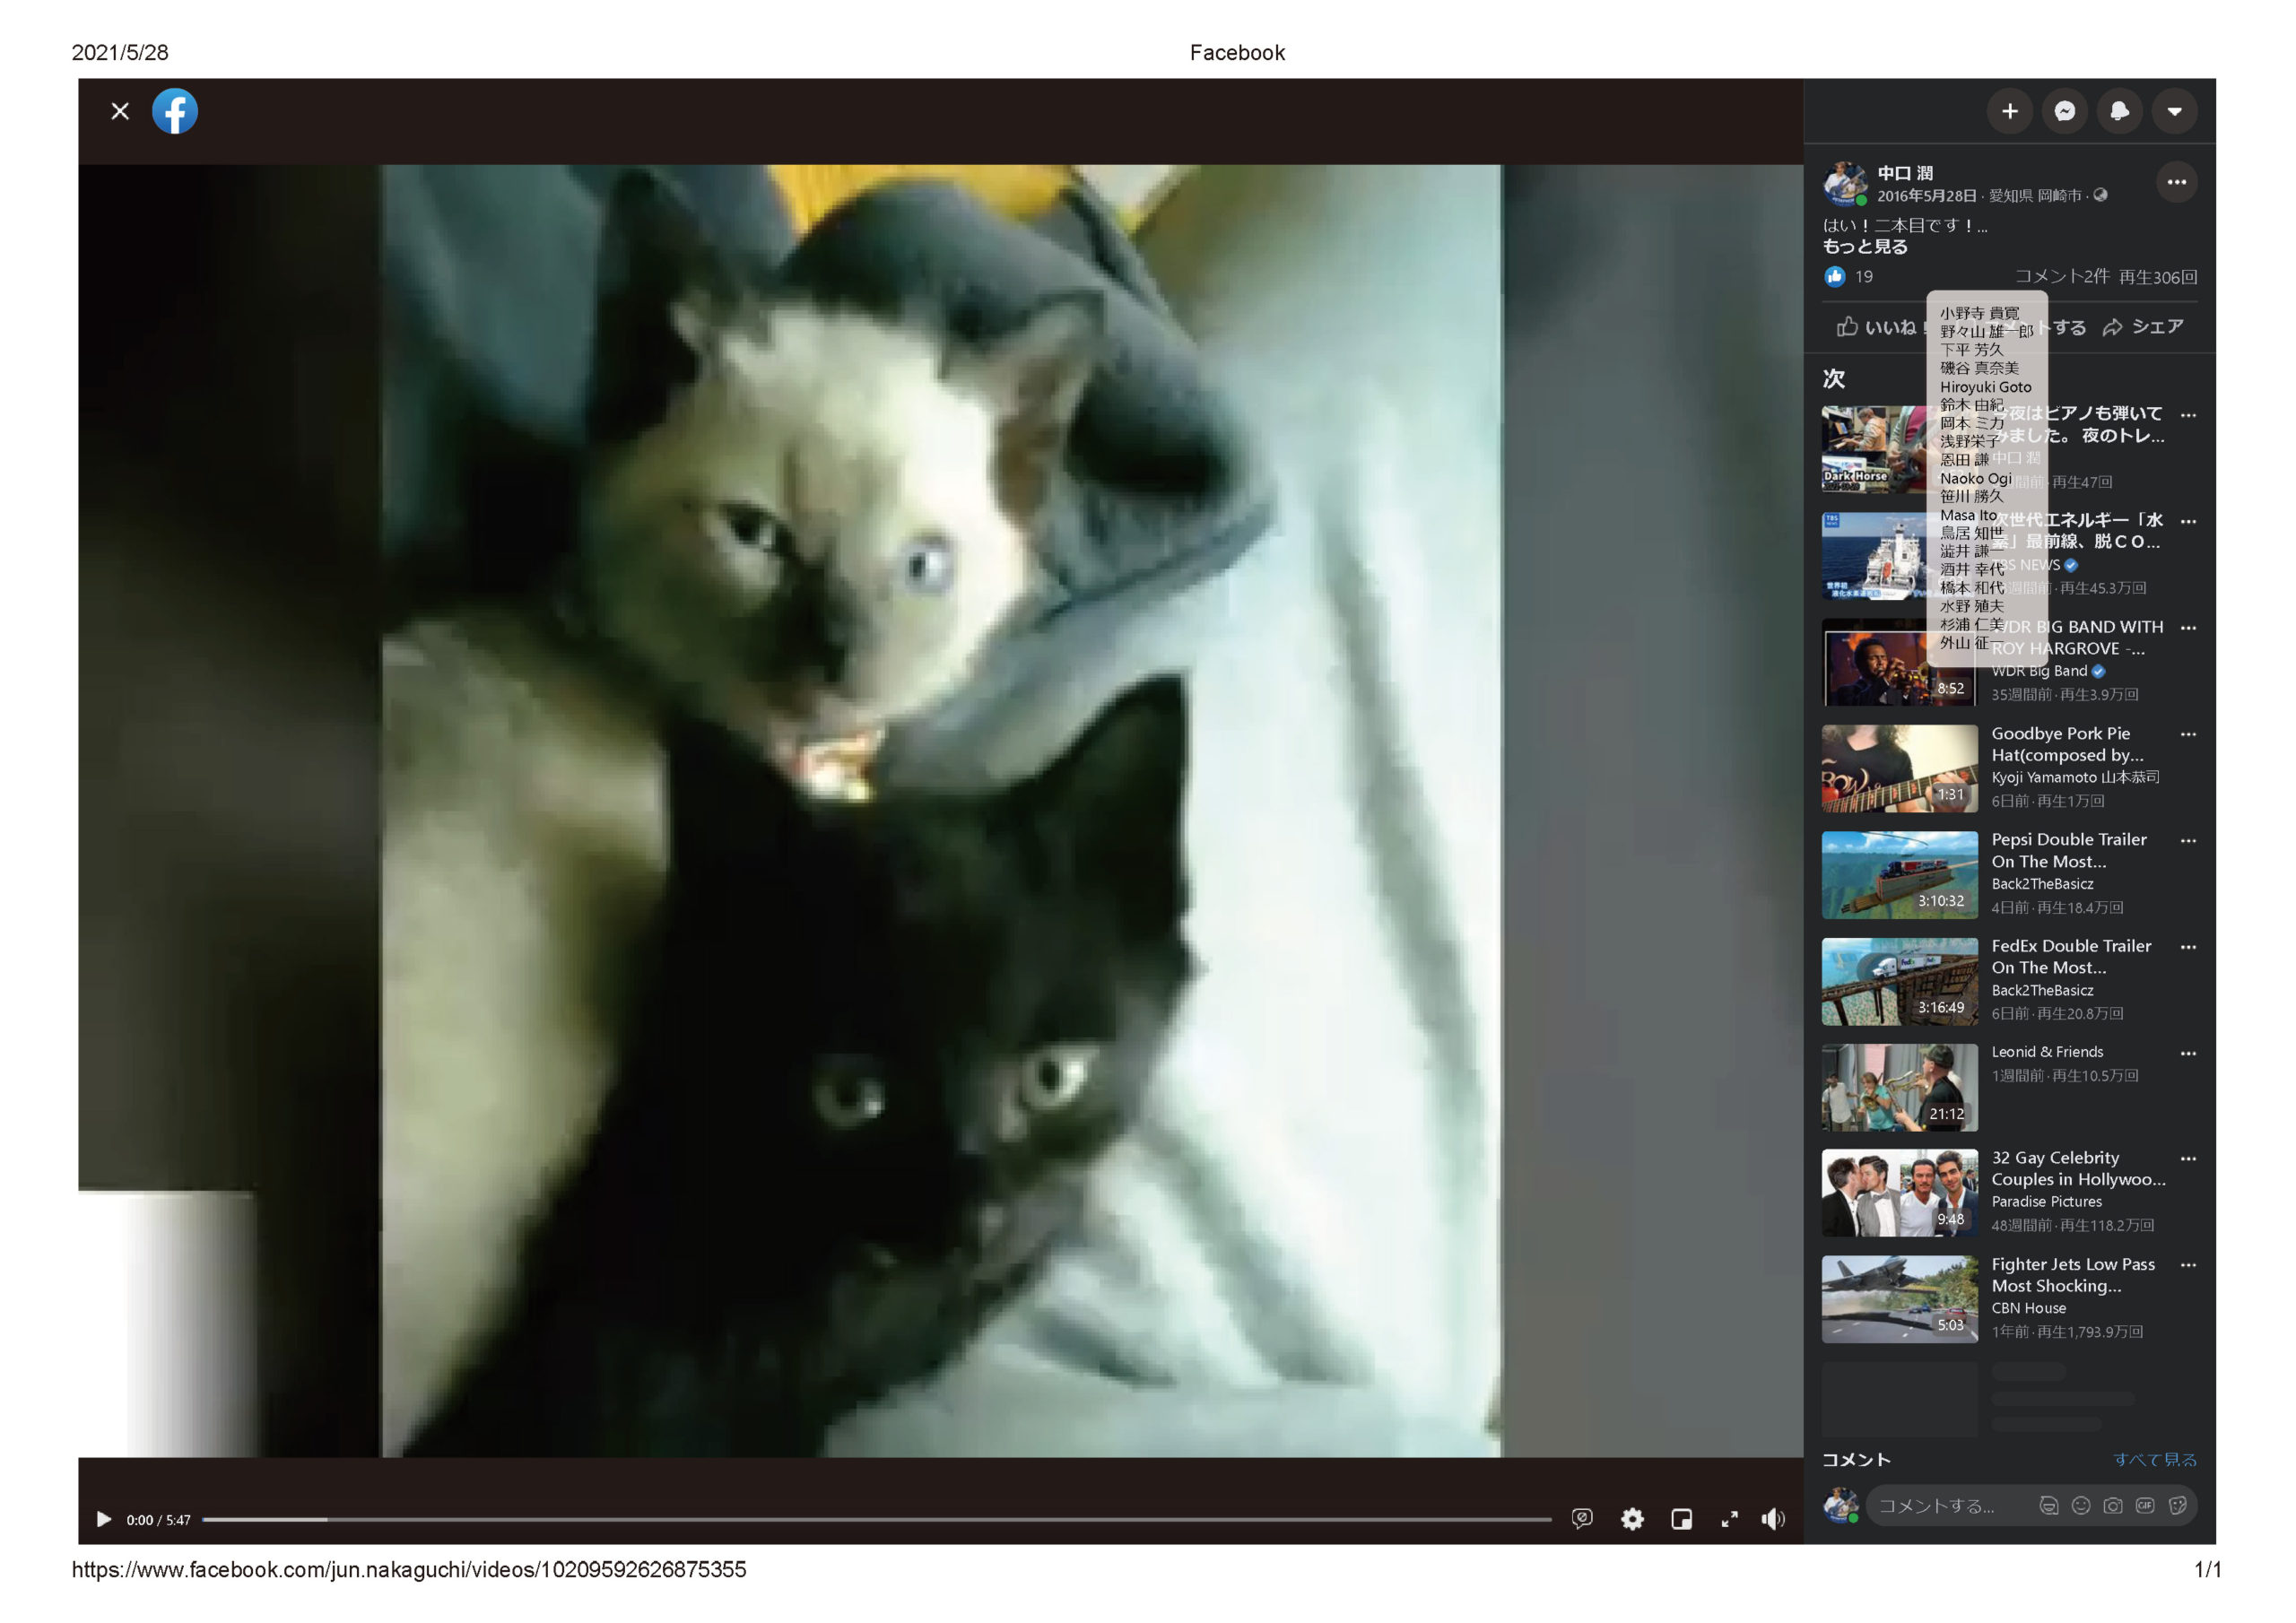Click the emoji icon in comment box
This screenshot has width=2296, height=1623.
(2081, 1505)
